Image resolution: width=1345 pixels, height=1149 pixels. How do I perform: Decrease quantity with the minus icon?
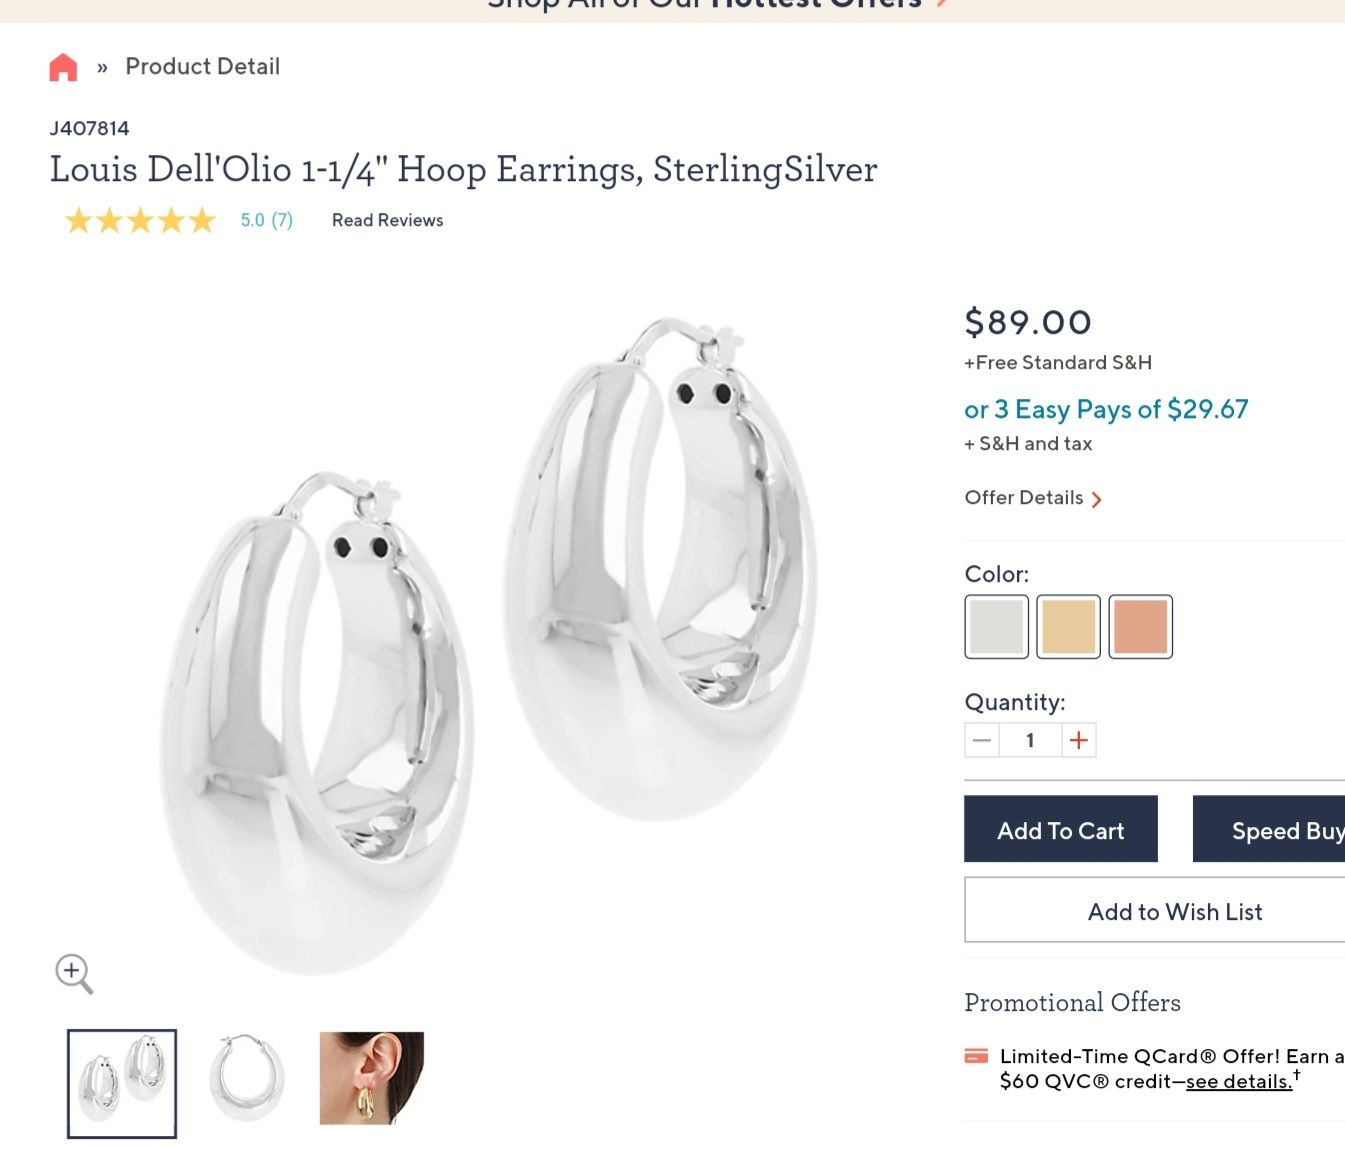(x=982, y=740)
